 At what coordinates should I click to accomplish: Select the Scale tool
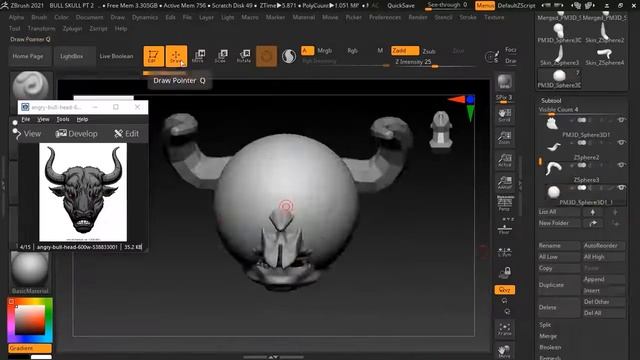(x=221, y=56)
